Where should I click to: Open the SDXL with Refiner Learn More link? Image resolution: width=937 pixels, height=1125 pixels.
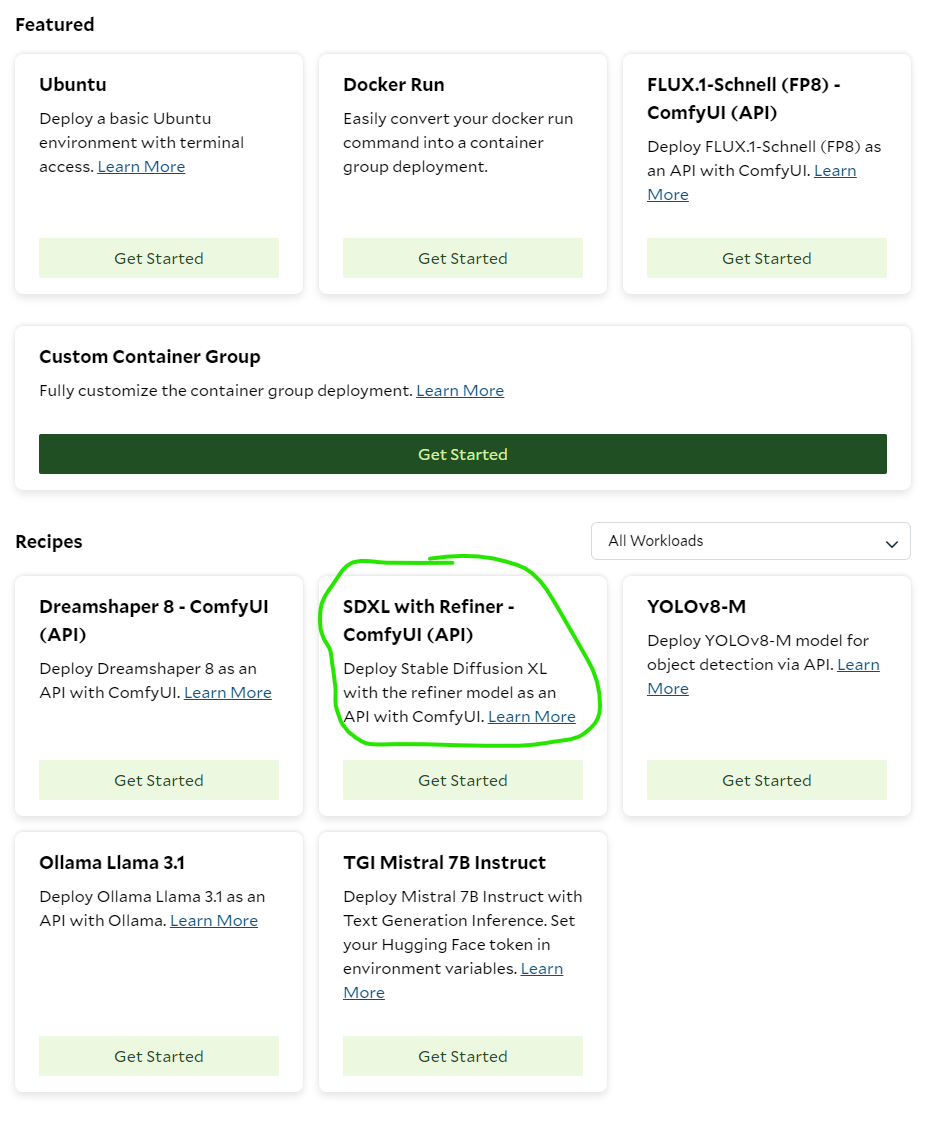click(532, 717)
